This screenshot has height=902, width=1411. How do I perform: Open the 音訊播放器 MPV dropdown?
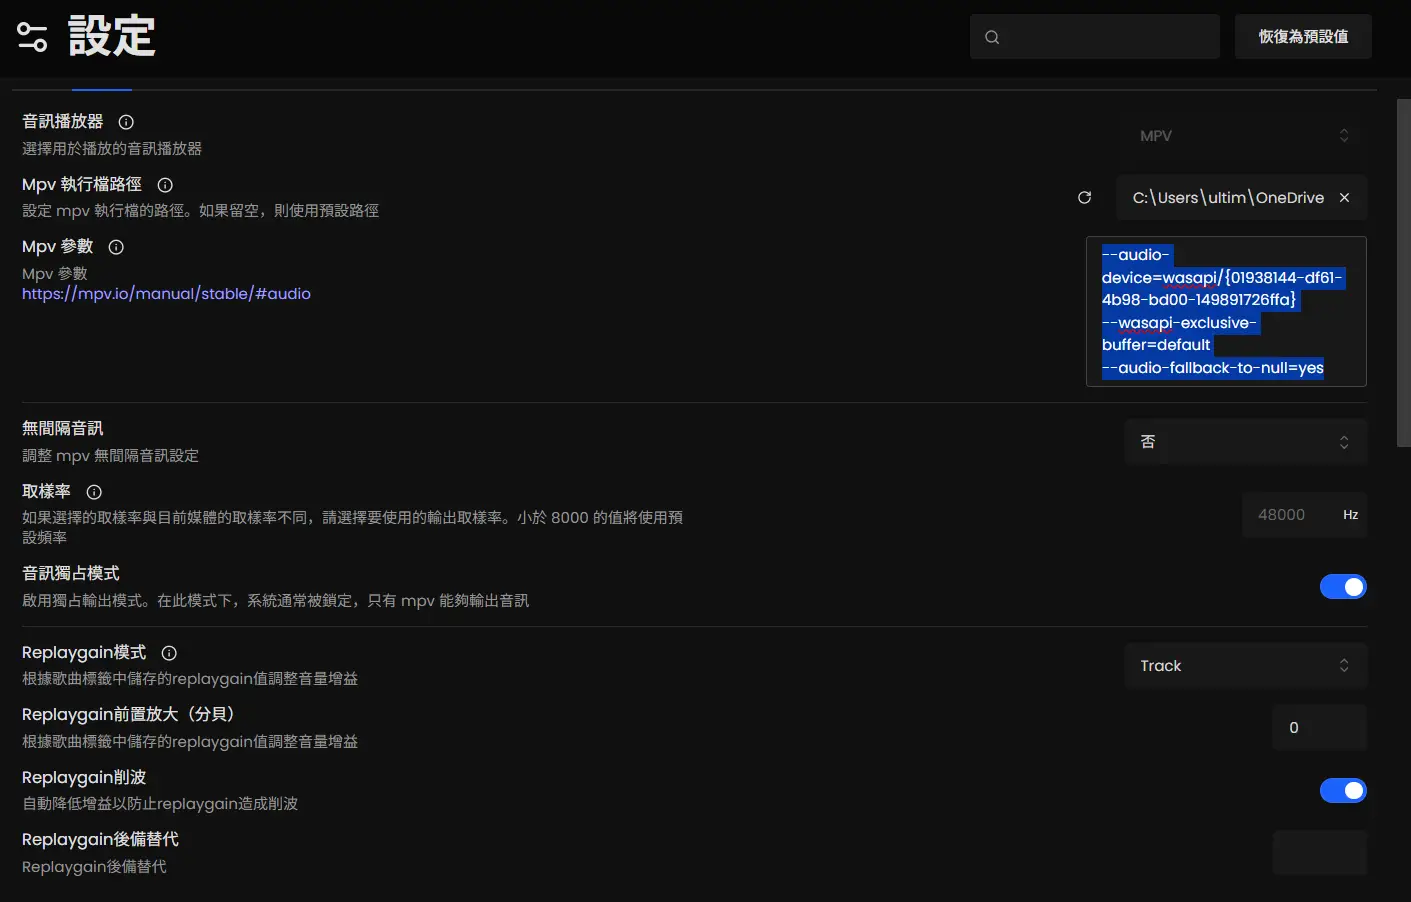tap(1244, 136)
